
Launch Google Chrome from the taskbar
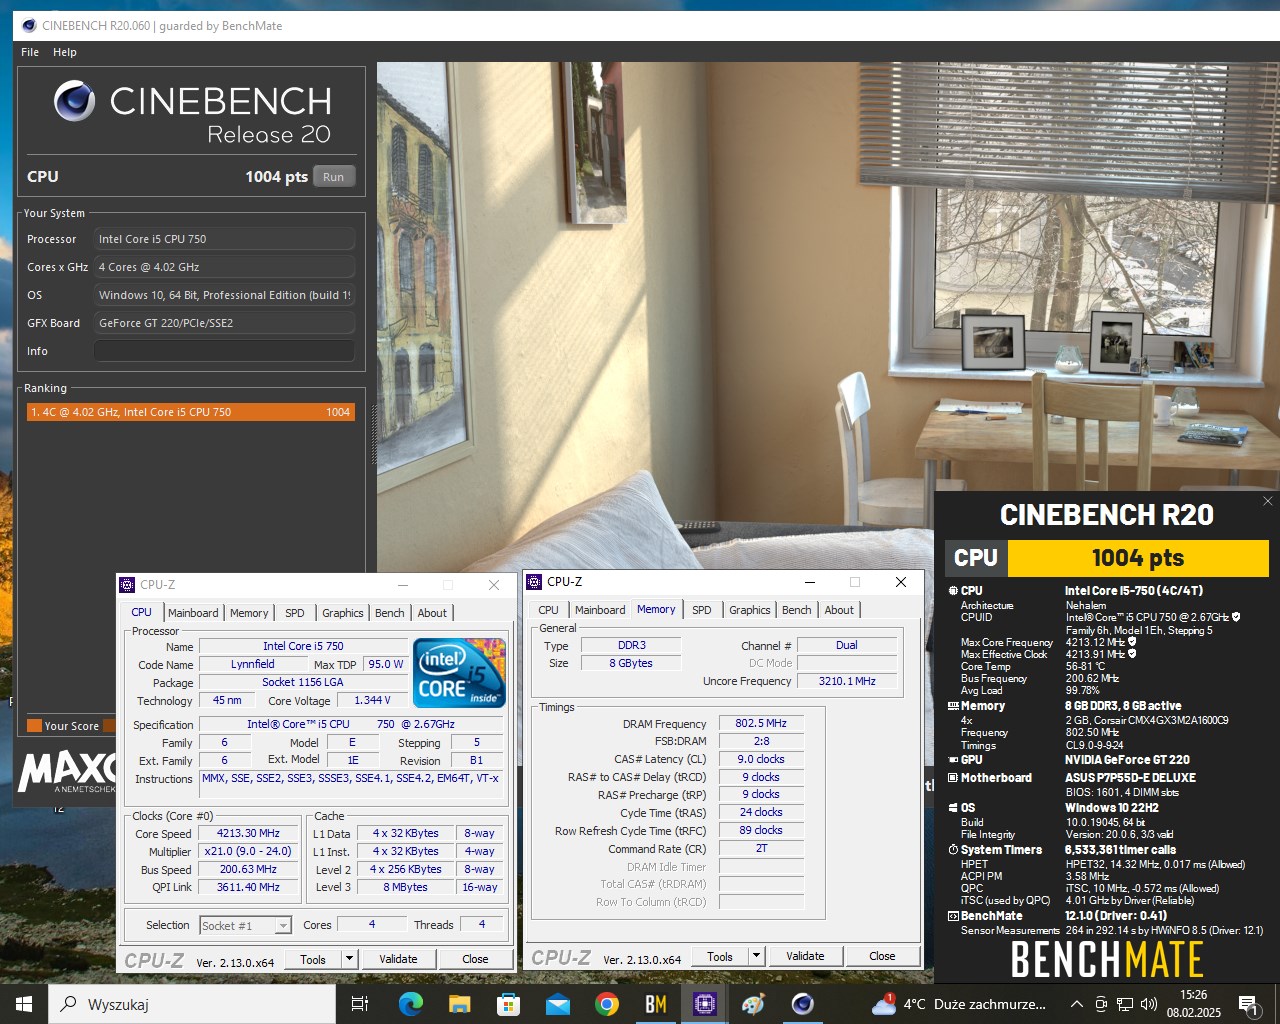[606, 1004]
